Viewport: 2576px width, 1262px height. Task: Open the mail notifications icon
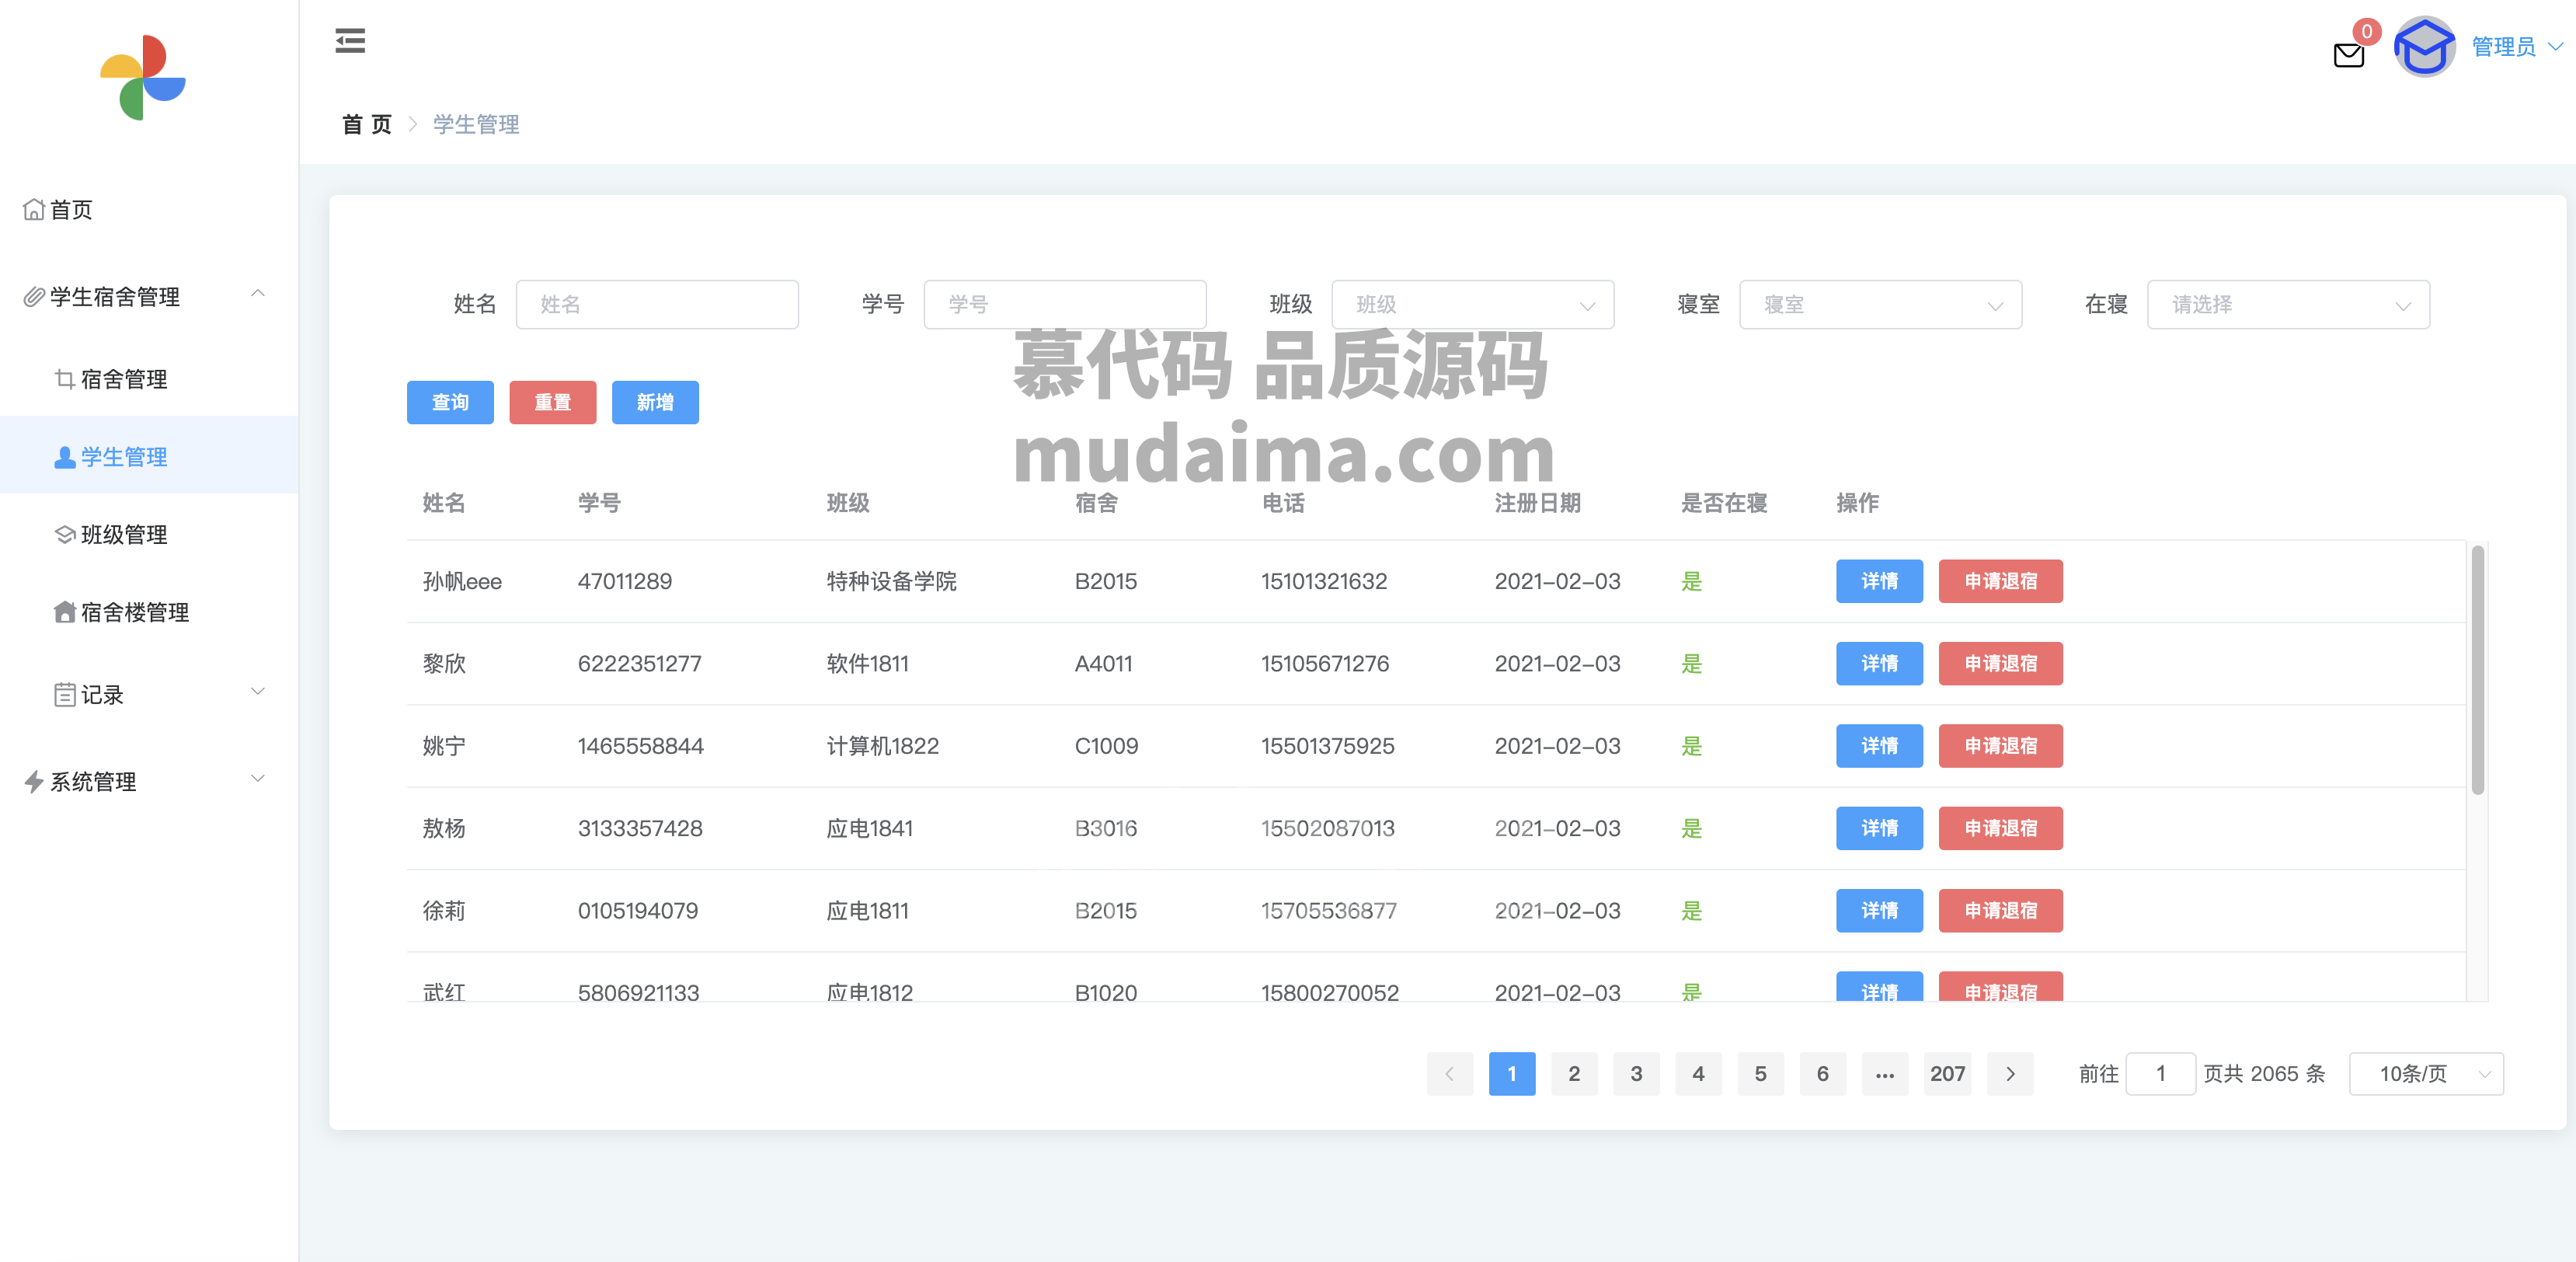click(2348, 55)
